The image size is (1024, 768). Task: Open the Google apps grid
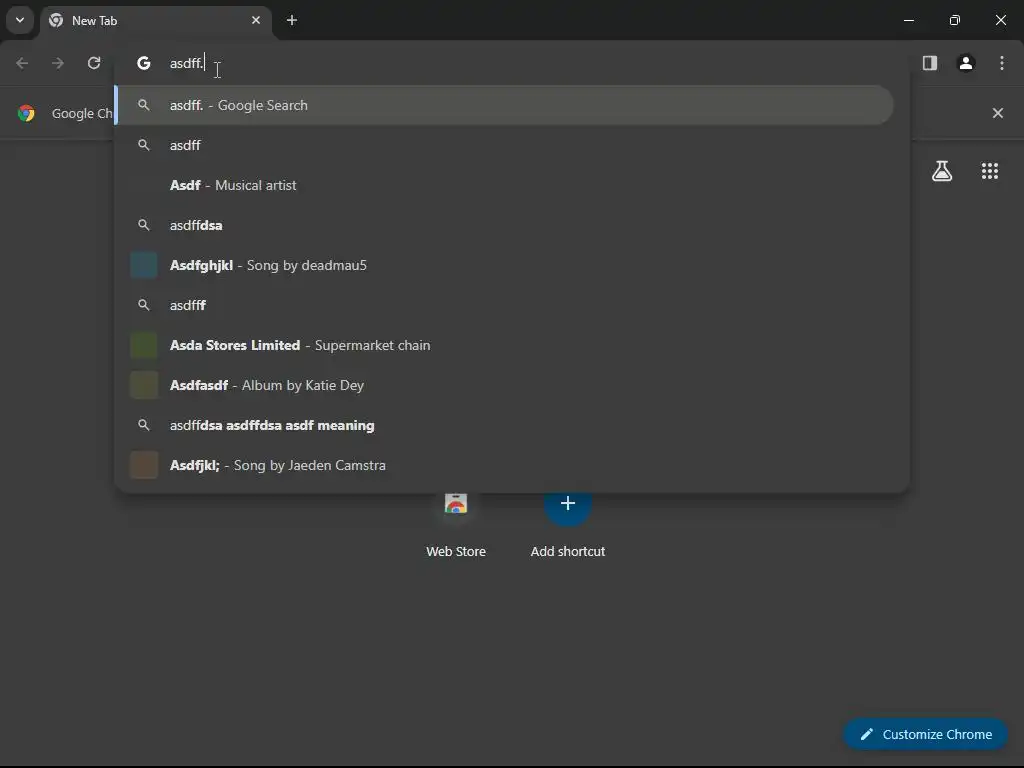point(990,171)
